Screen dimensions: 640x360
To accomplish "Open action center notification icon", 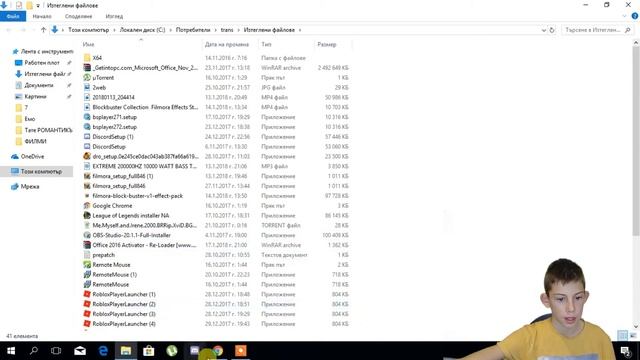I will [x=625, y=351].
